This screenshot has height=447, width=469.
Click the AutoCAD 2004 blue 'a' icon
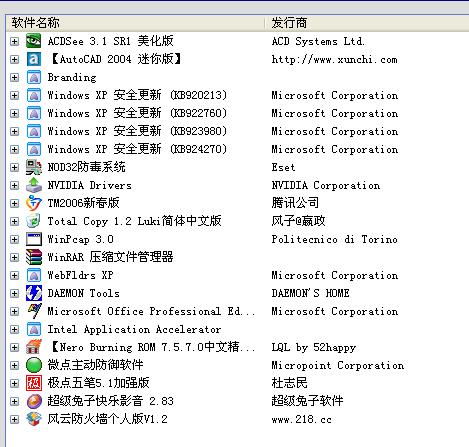pos(34,59)
